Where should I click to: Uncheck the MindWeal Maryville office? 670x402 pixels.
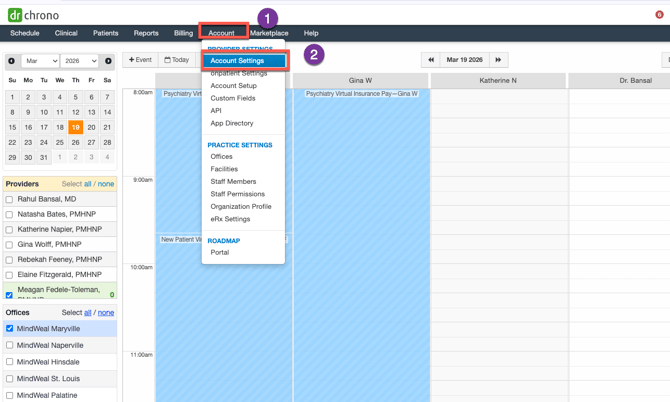[10, 329]
